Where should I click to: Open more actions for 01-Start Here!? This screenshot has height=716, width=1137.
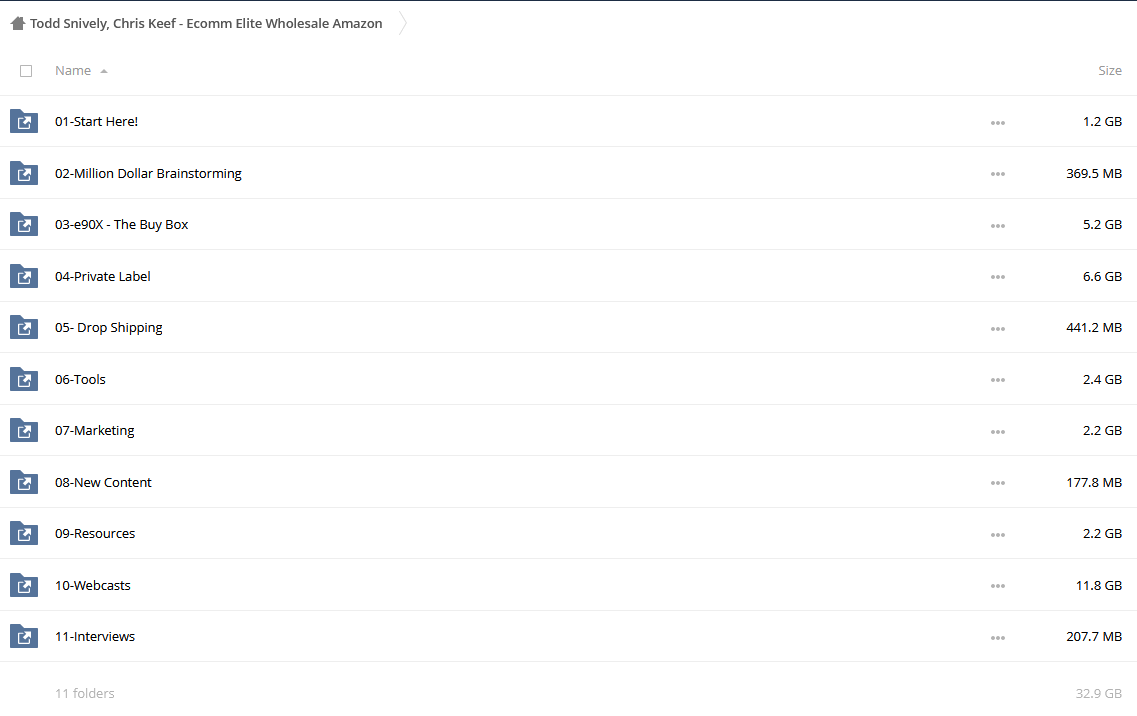tap(998, 123)
